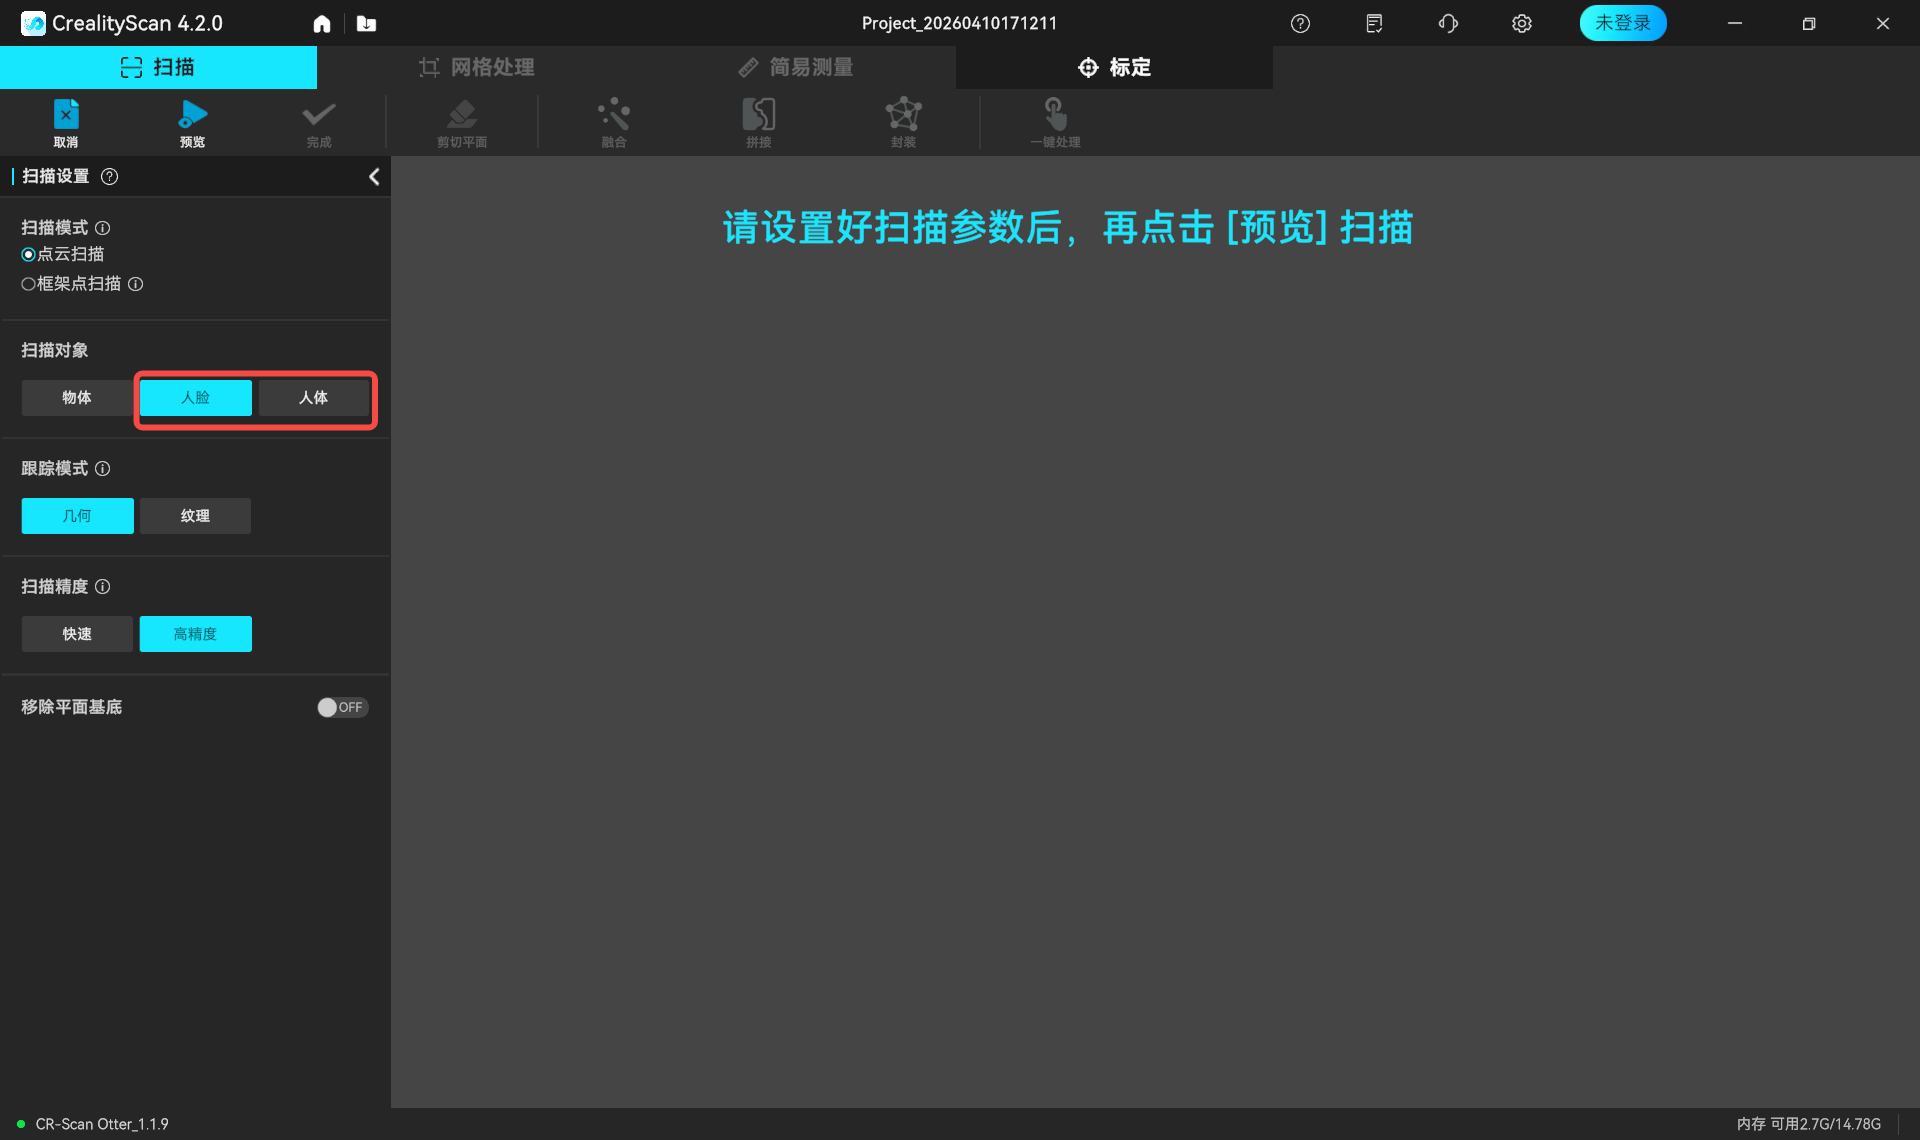The image size is (1920, 1140).
Task: Click the 拼接 stitching tool icon
Action: [759, 120]
